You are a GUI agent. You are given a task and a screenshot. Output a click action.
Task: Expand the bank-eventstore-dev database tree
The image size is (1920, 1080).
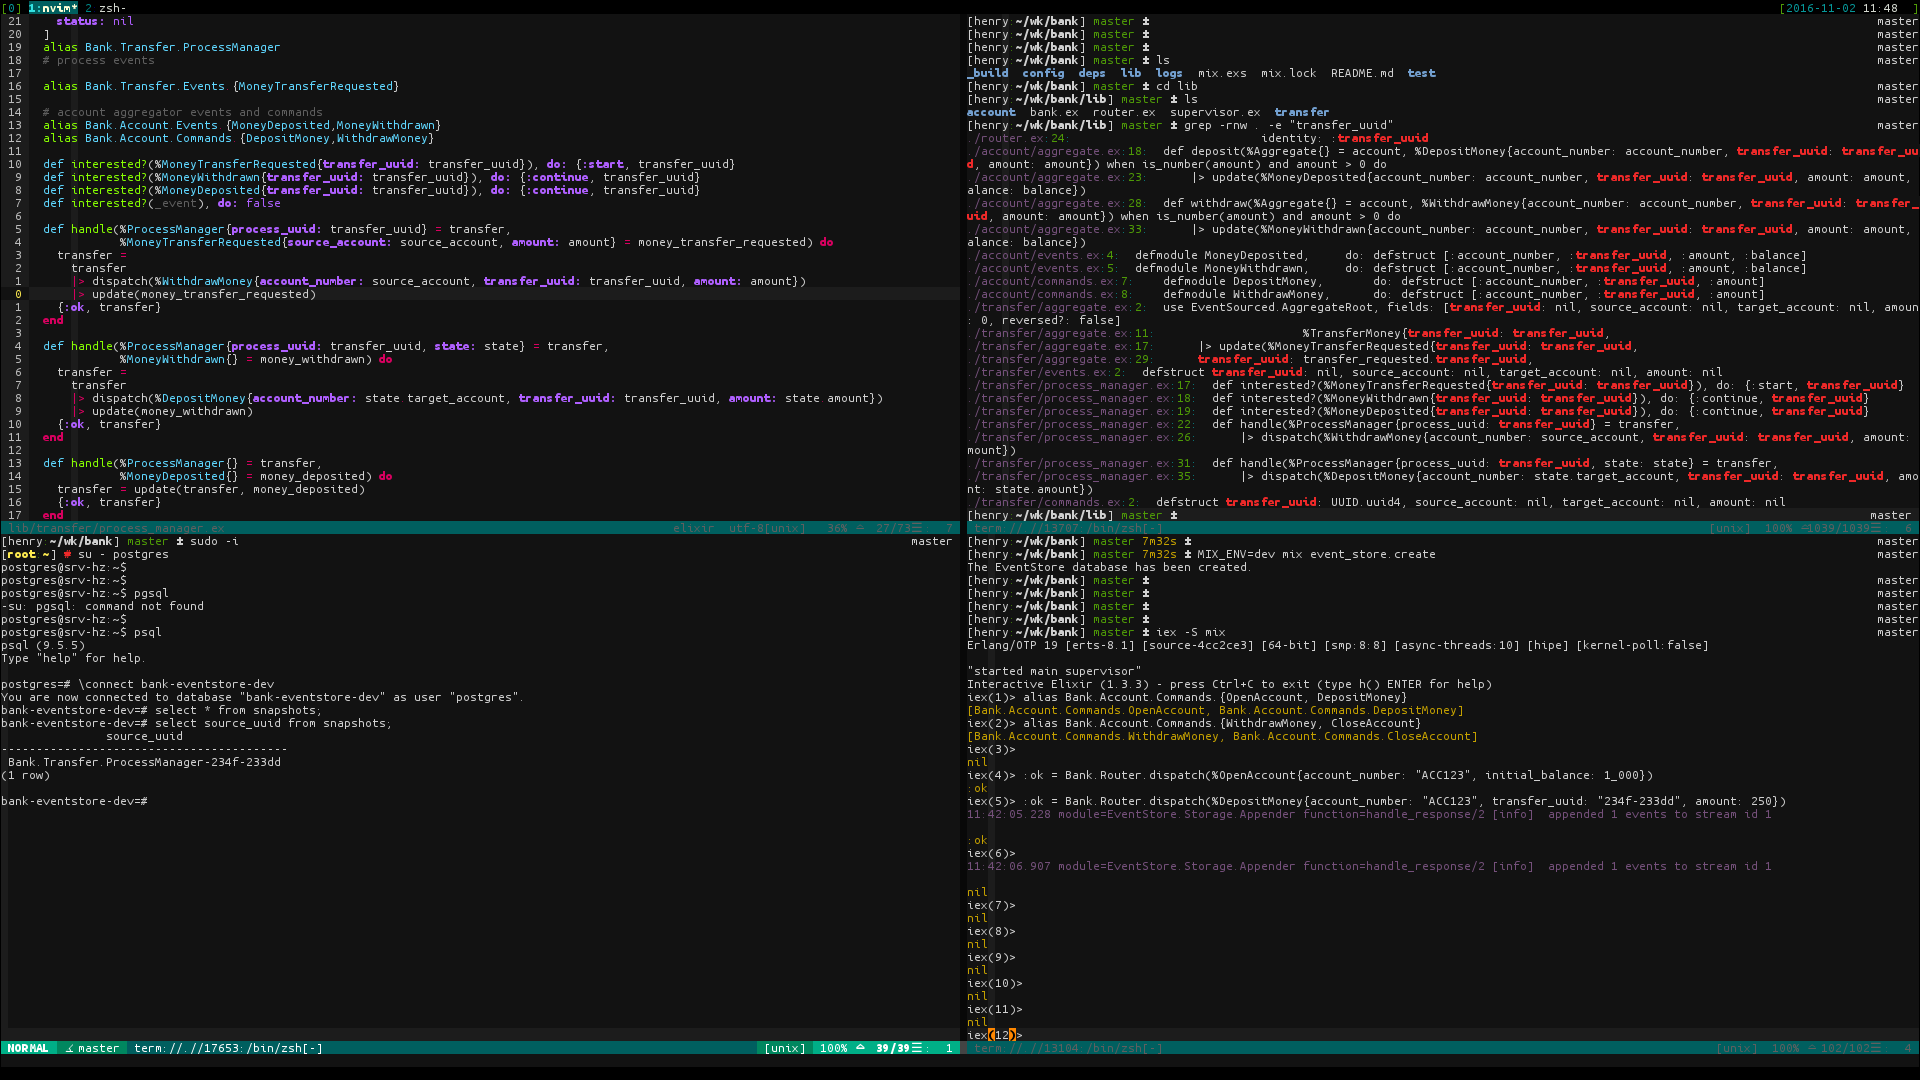150,800
